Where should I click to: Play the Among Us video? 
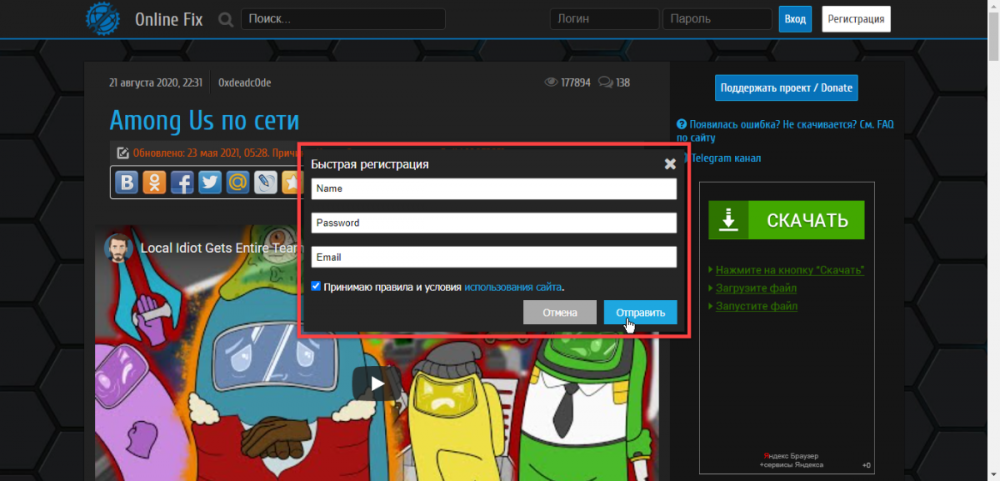tap(377, 382)
